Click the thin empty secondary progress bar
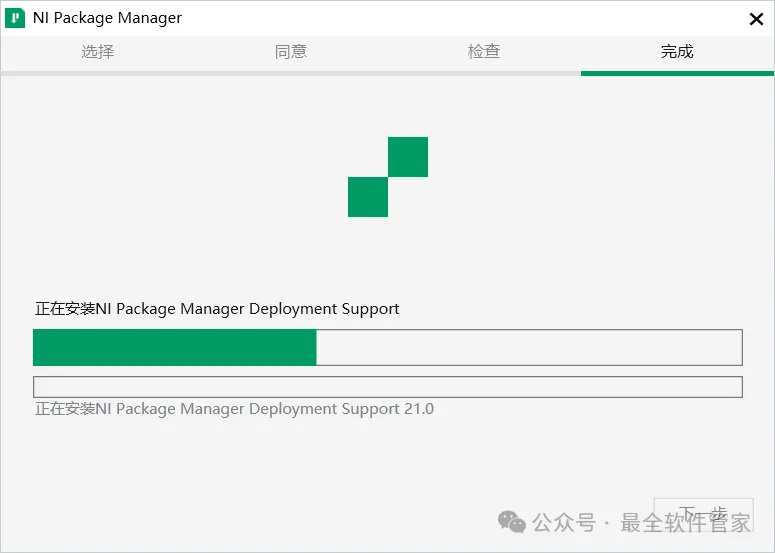 [x=388, y=387]
